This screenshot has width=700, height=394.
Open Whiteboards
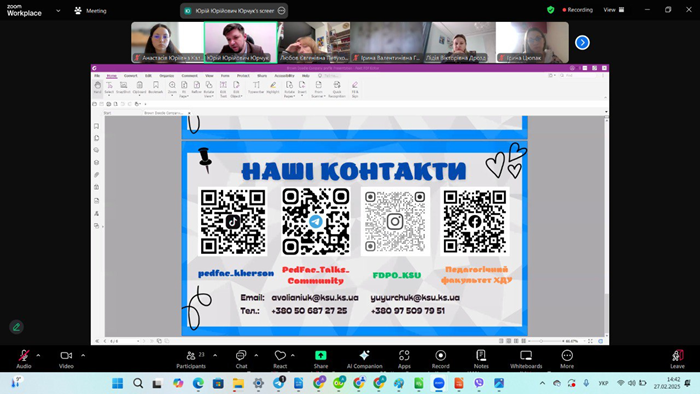pos(526,359)
